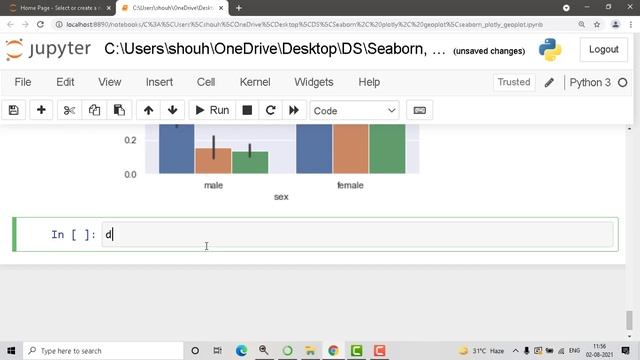Open a new browser tab

pyautogui.click(x=239, y=8)
